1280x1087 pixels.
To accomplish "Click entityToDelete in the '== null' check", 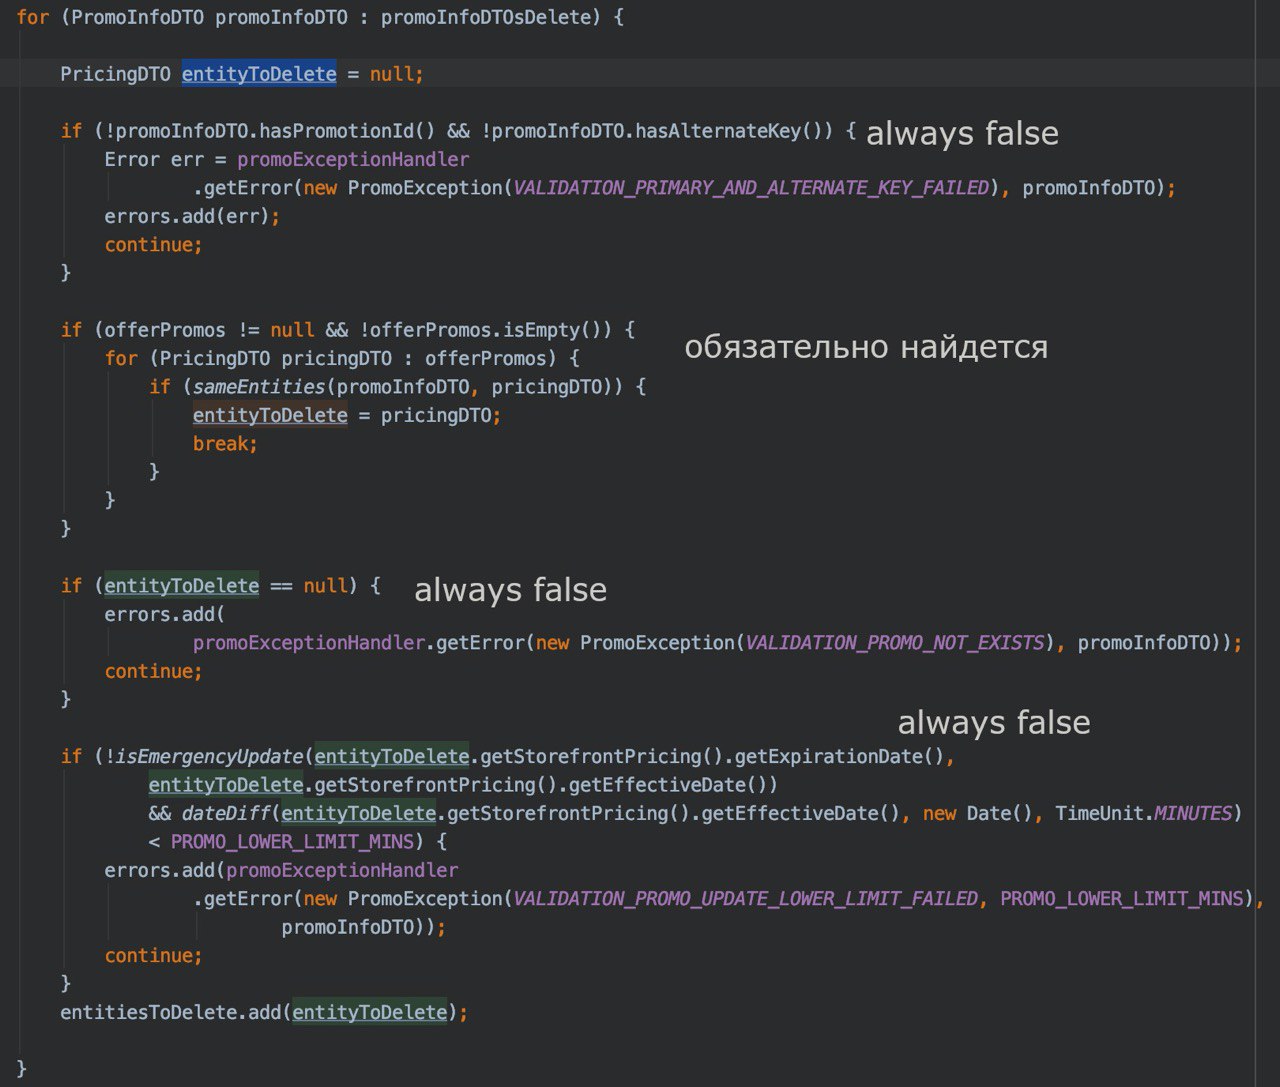I will tap(181, 586).
